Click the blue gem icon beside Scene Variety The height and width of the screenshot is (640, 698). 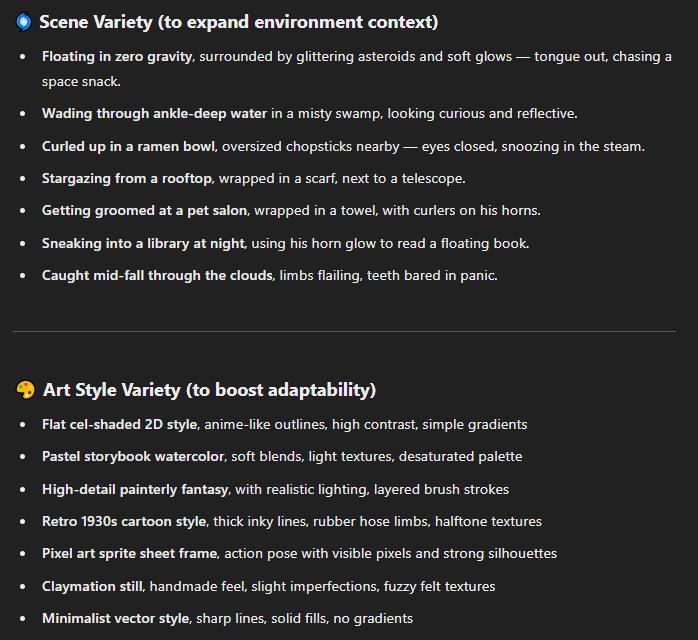(x=24, y=22)
